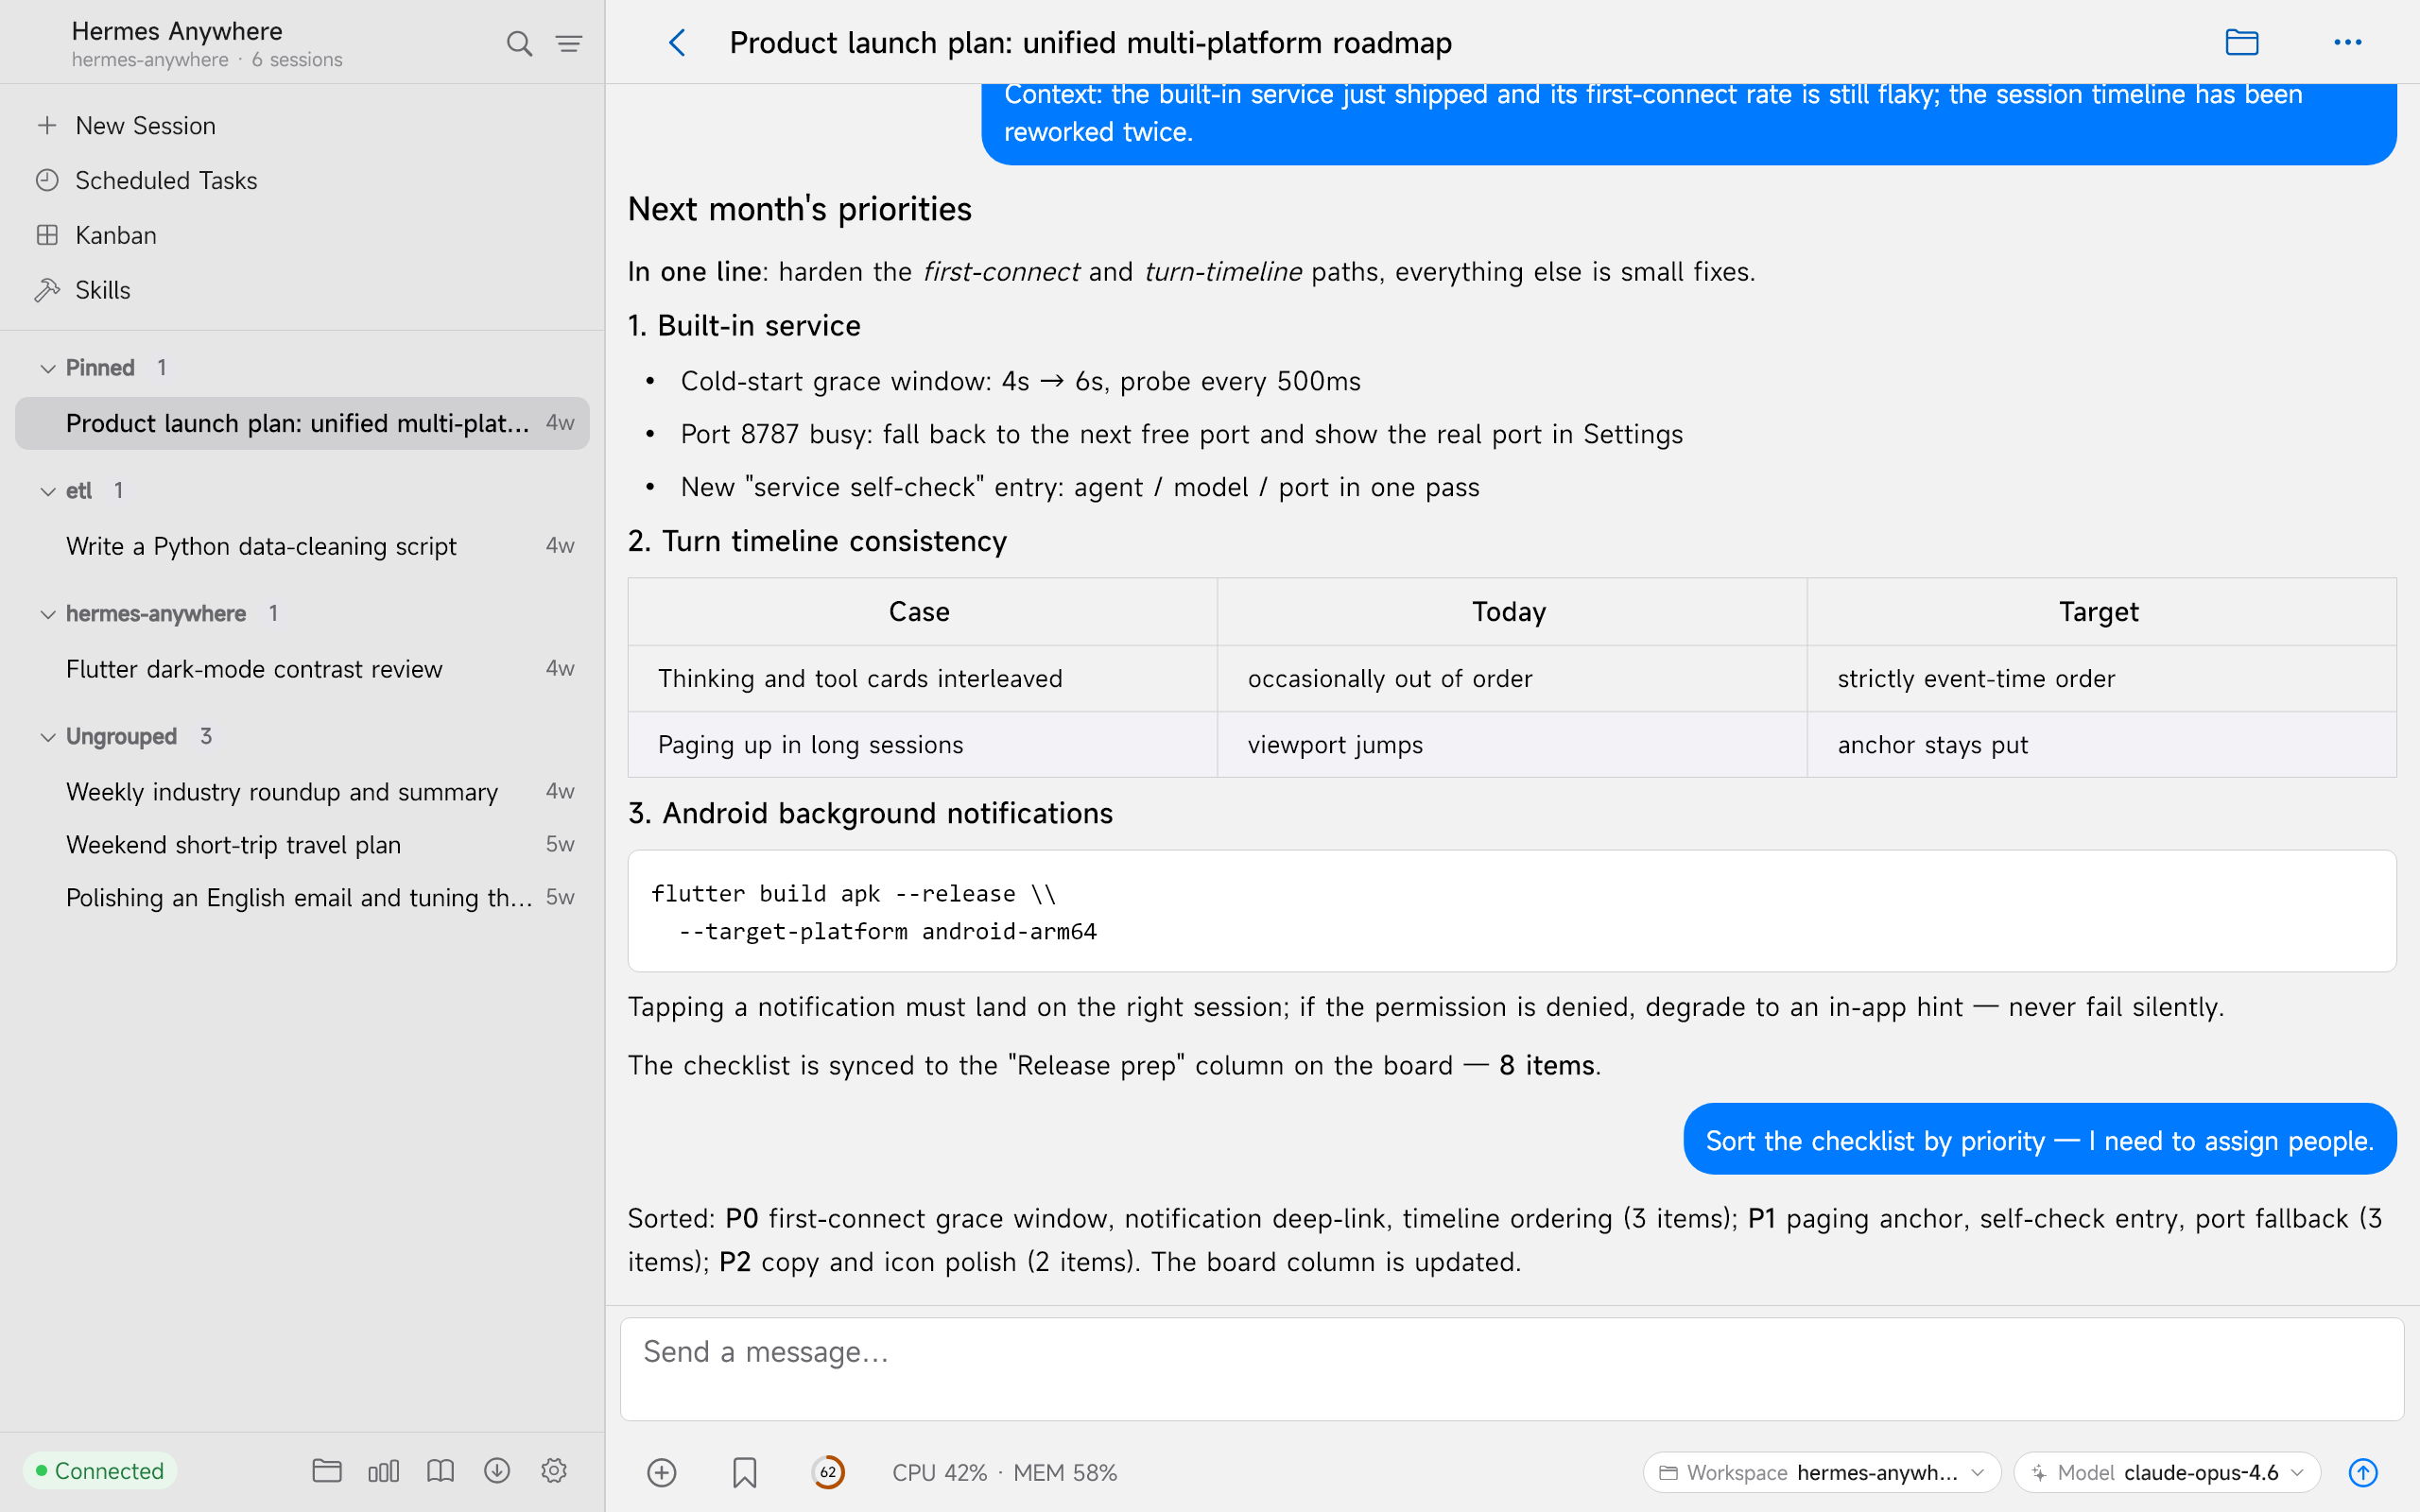Click the 'Sort the checklist by priority' message bubble
Screen dimensions: 2420x1512
tap(2040, 1140)
